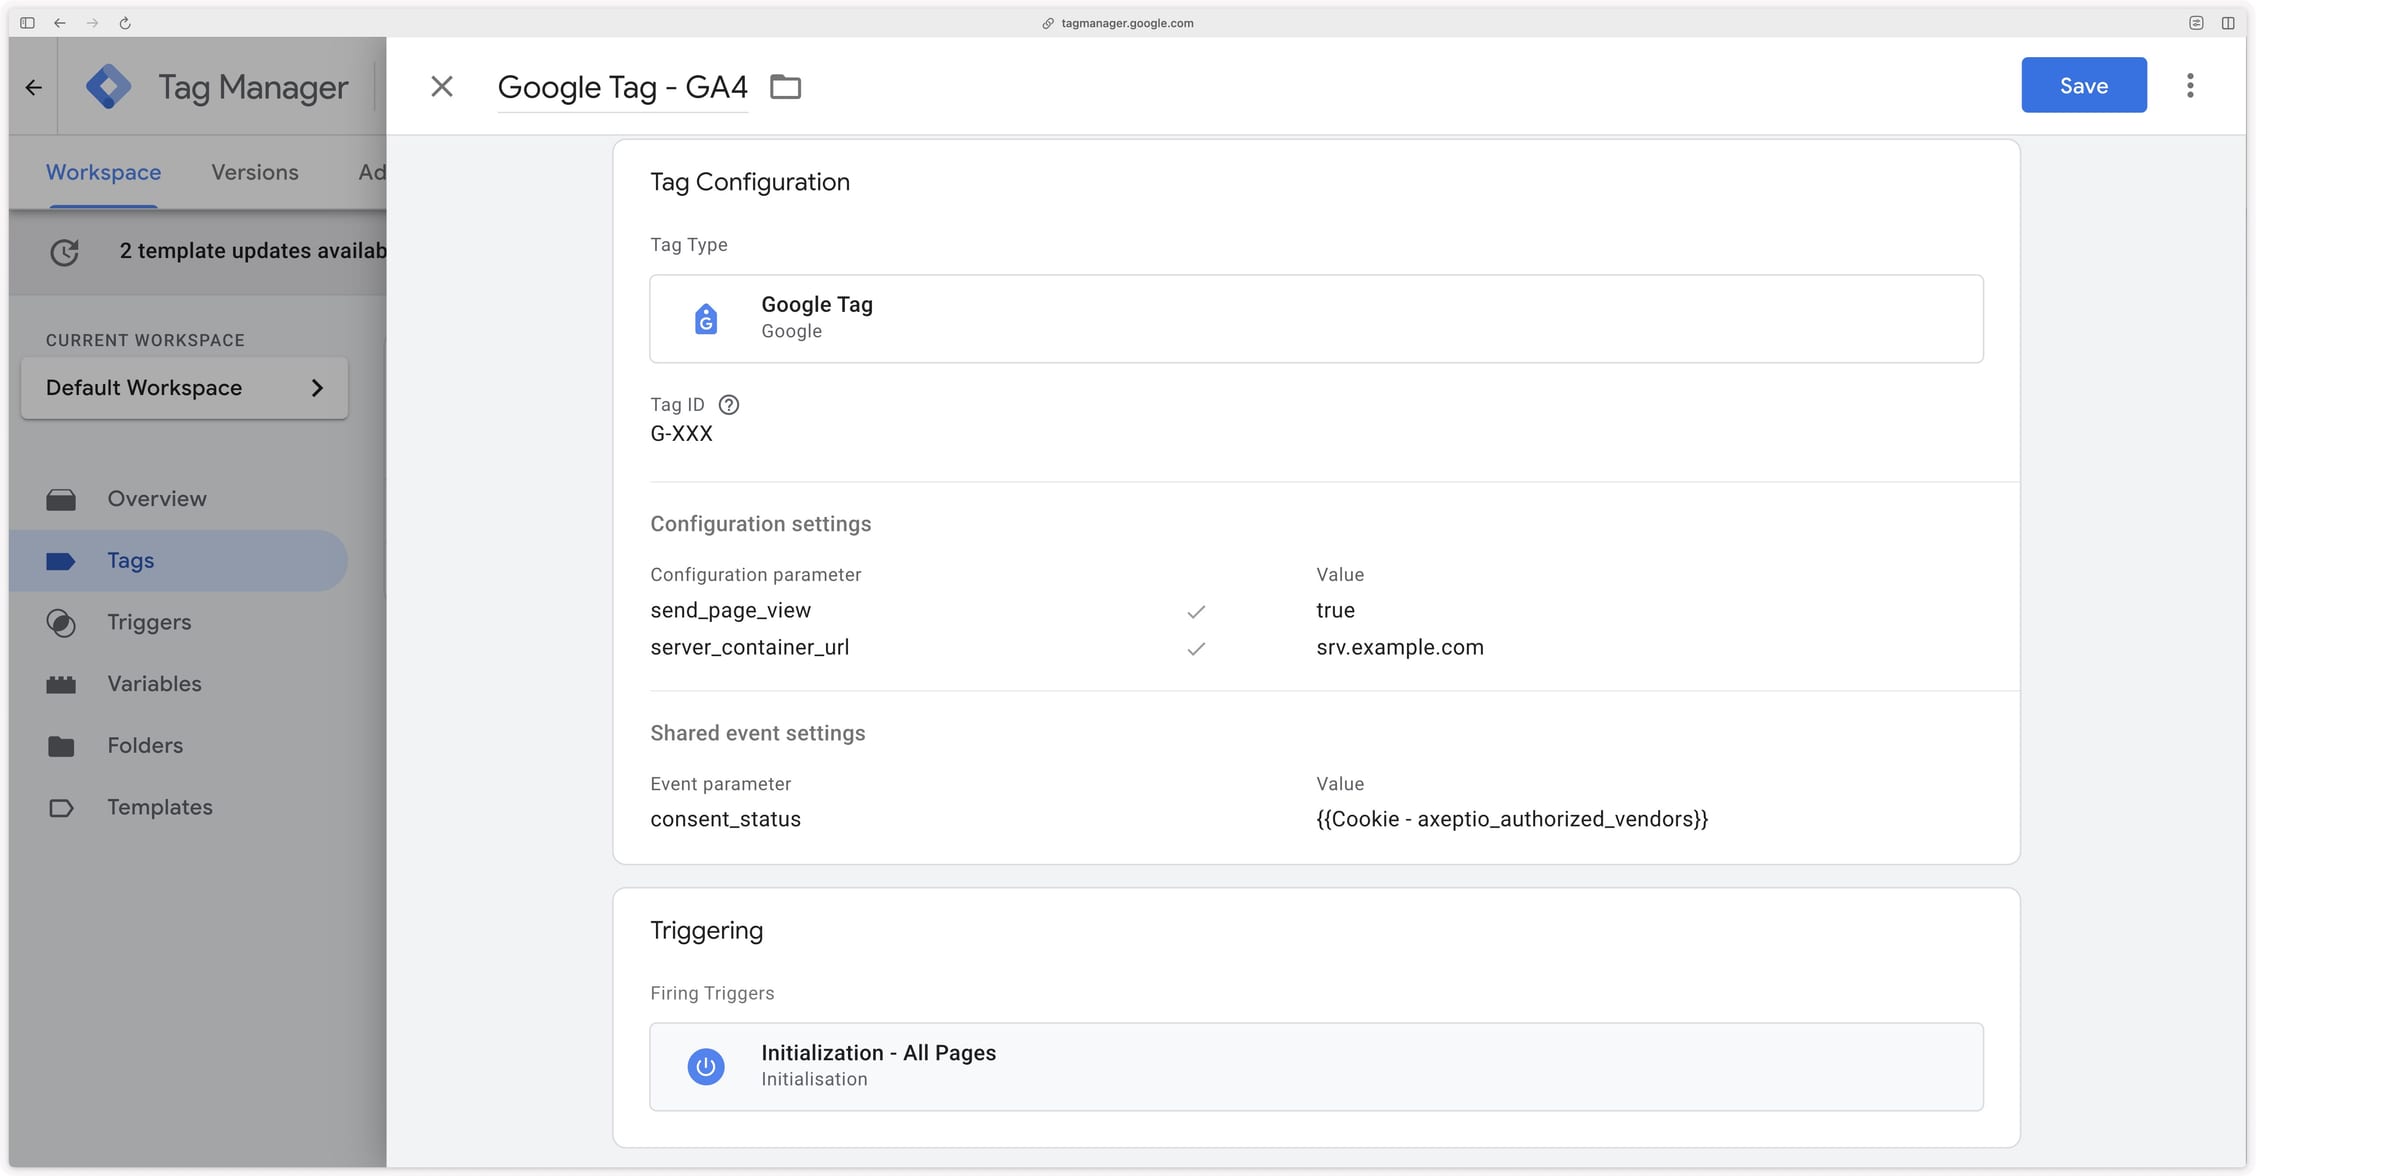The width and height of the screenshot is (2400, 1176).
Task: Click the browser back arrow
Action: click(x=60, y=23)
